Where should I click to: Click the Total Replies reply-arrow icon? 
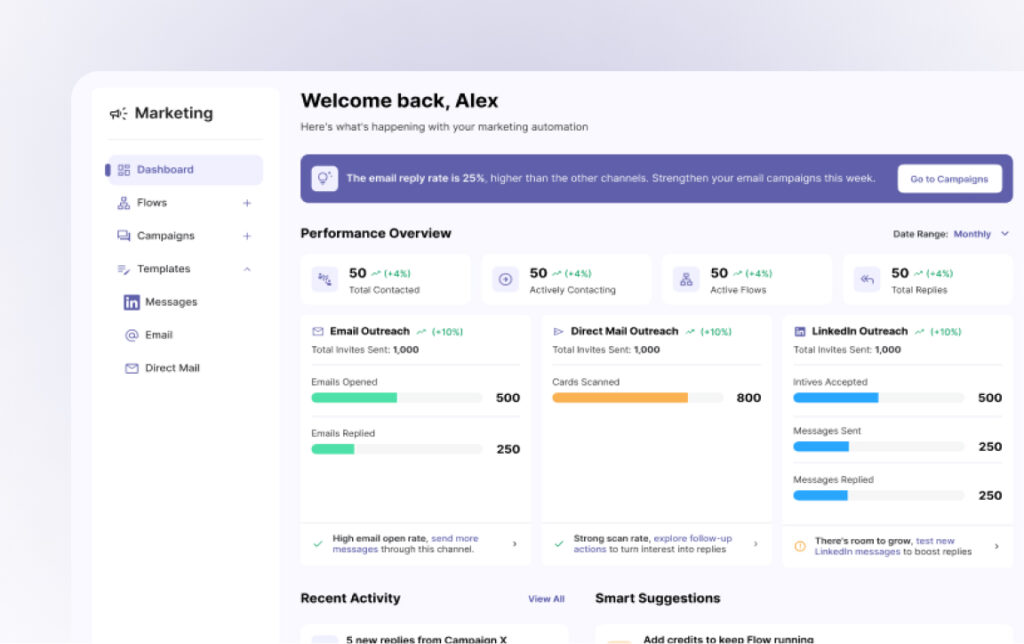(x=867, y=279)
